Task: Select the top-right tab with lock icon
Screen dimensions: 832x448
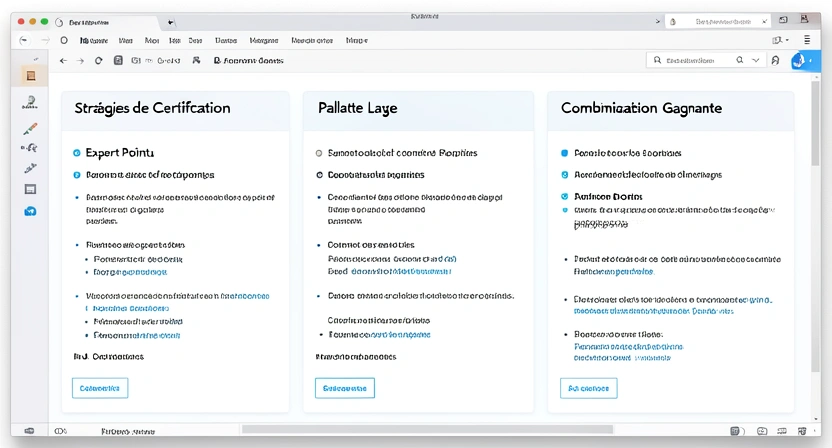Action: (717, 22)
